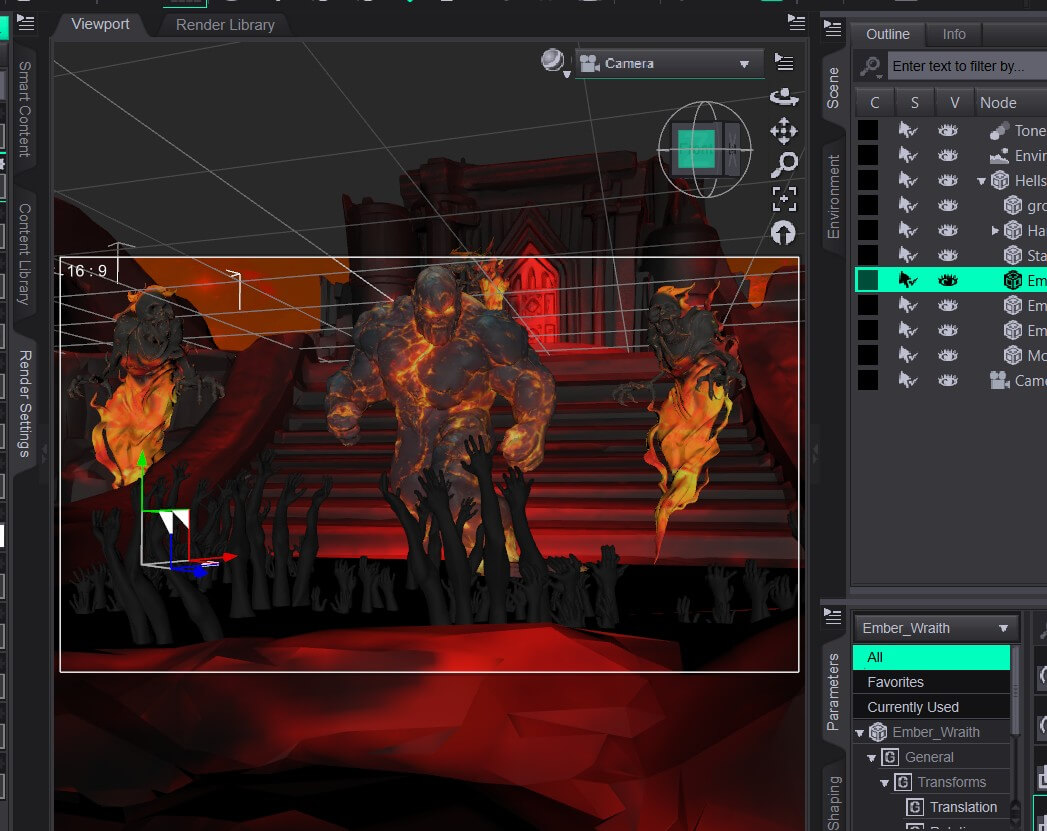Image resolution: width=1047 pixels, height=831 pixels.
Task: Click the gizmo green Y-axis arrow
Action: click(x=142, y=459)
